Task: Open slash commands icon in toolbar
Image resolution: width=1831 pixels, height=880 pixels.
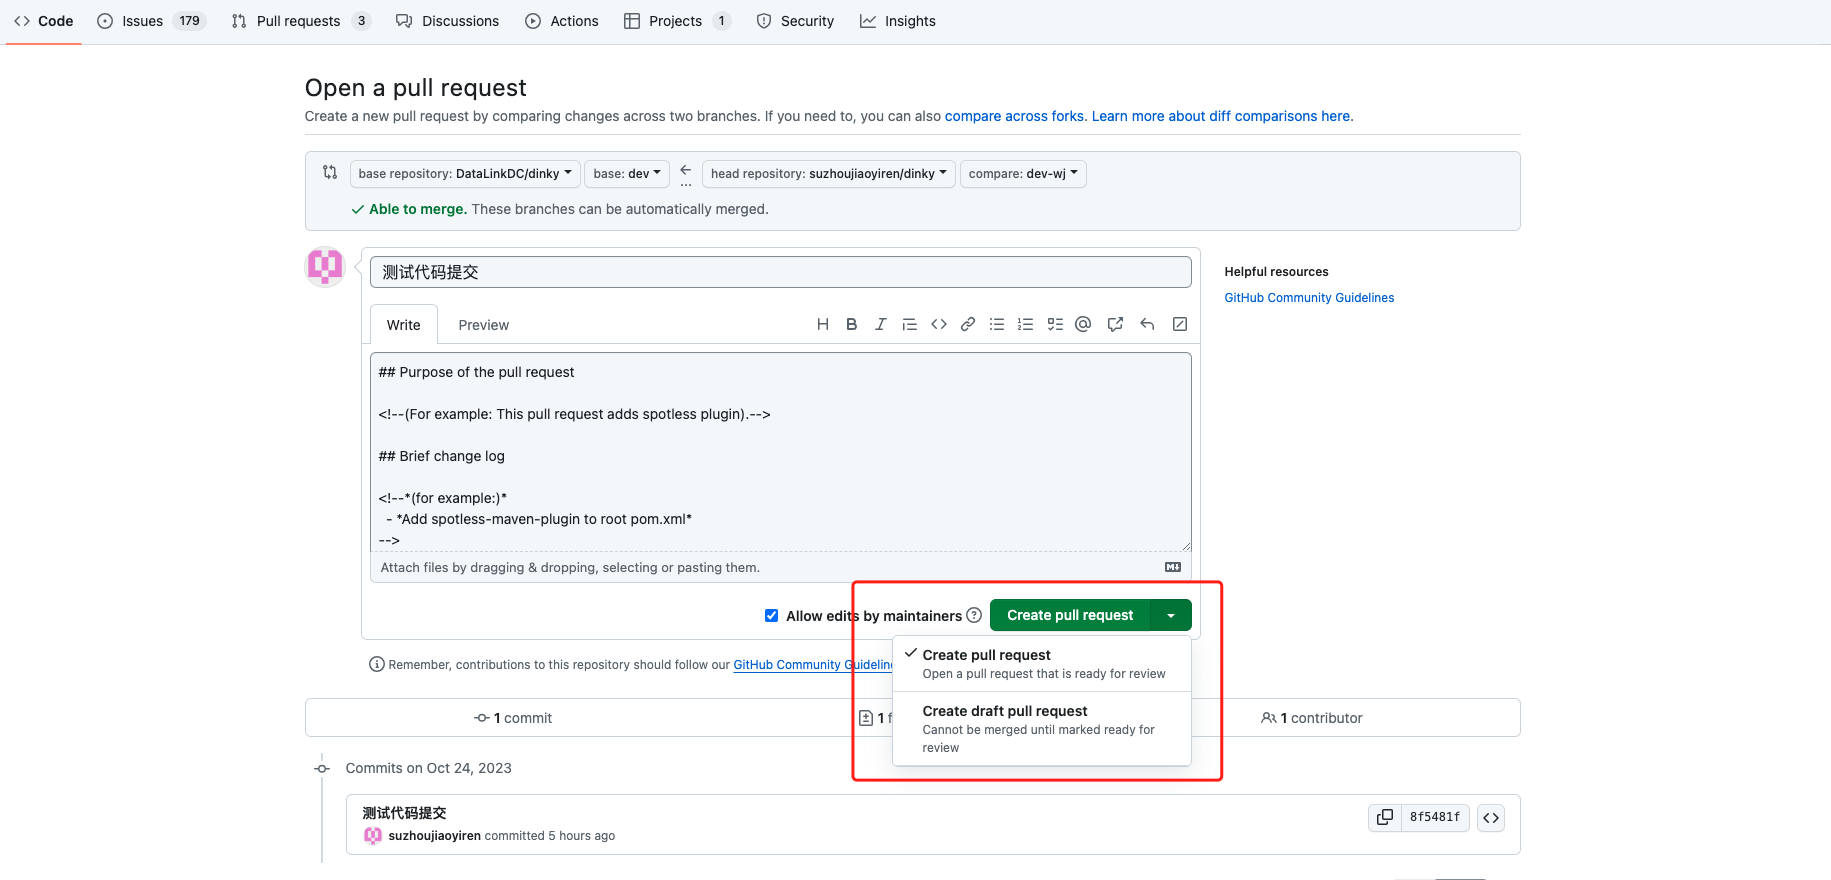Action: coord(1180,324)
